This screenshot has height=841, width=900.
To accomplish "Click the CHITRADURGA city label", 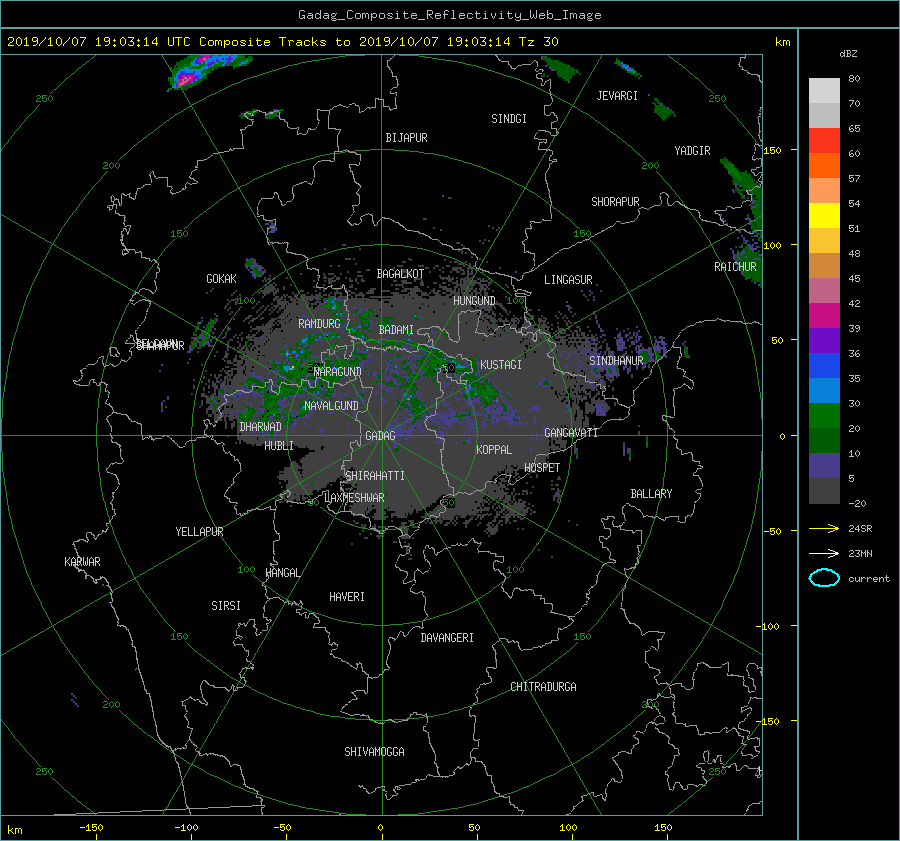I will click(x=543, y=687).
